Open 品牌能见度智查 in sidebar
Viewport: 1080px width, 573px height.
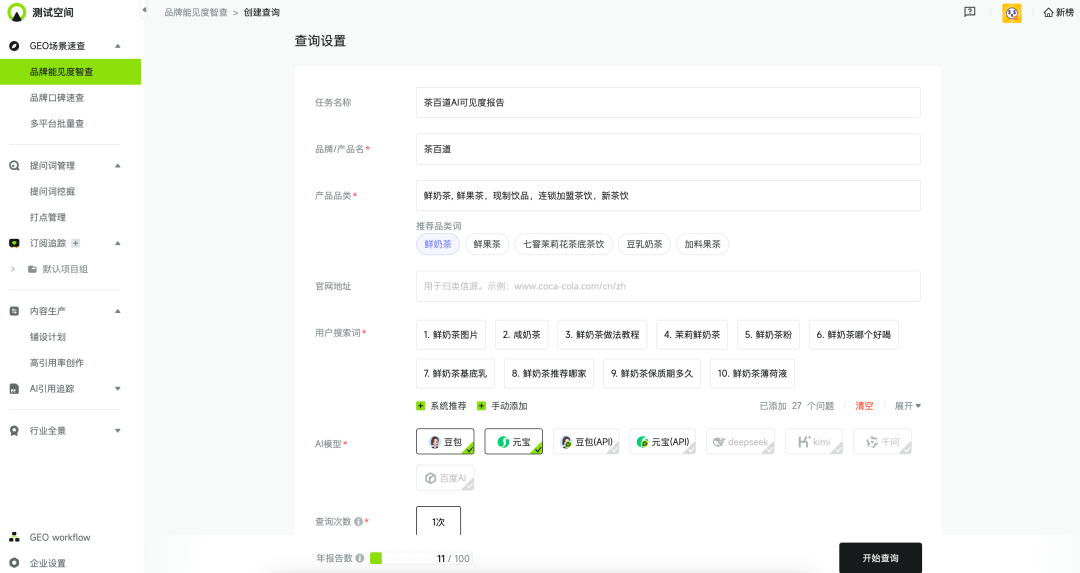[70, 72]
